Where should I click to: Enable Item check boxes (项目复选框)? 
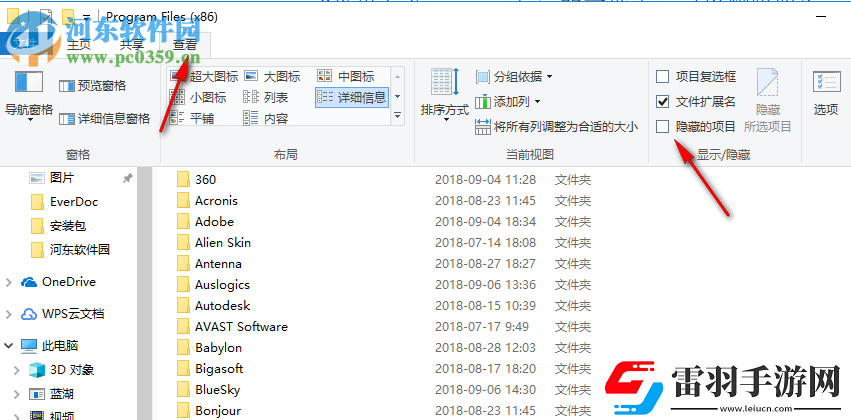pyautogui.click(x=696, y=77)
